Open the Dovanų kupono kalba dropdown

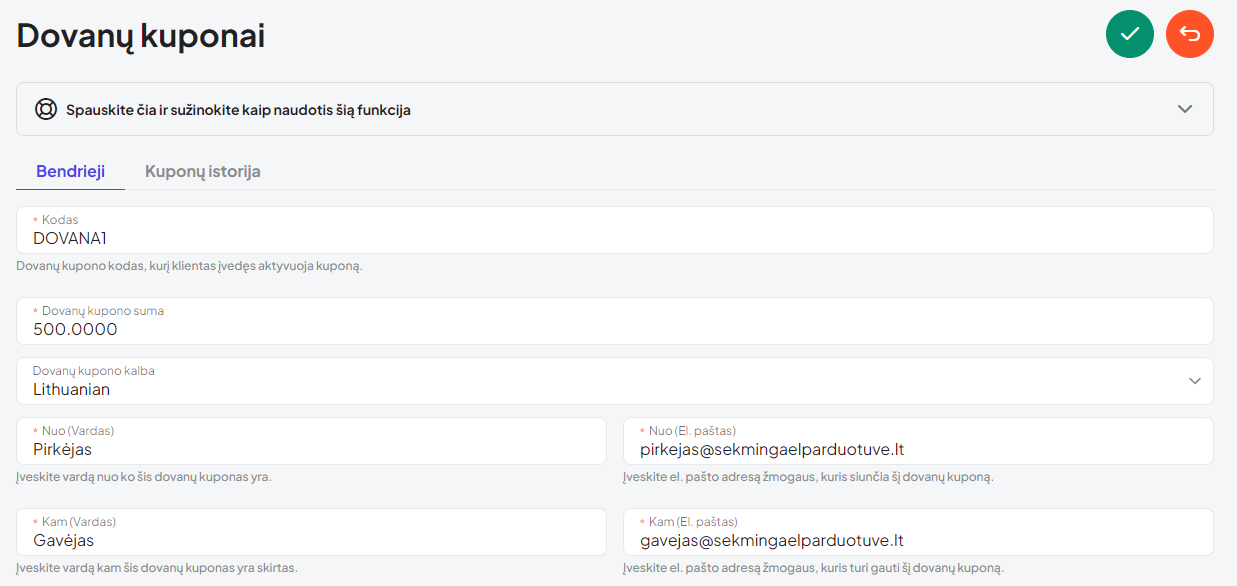point(615,381)
